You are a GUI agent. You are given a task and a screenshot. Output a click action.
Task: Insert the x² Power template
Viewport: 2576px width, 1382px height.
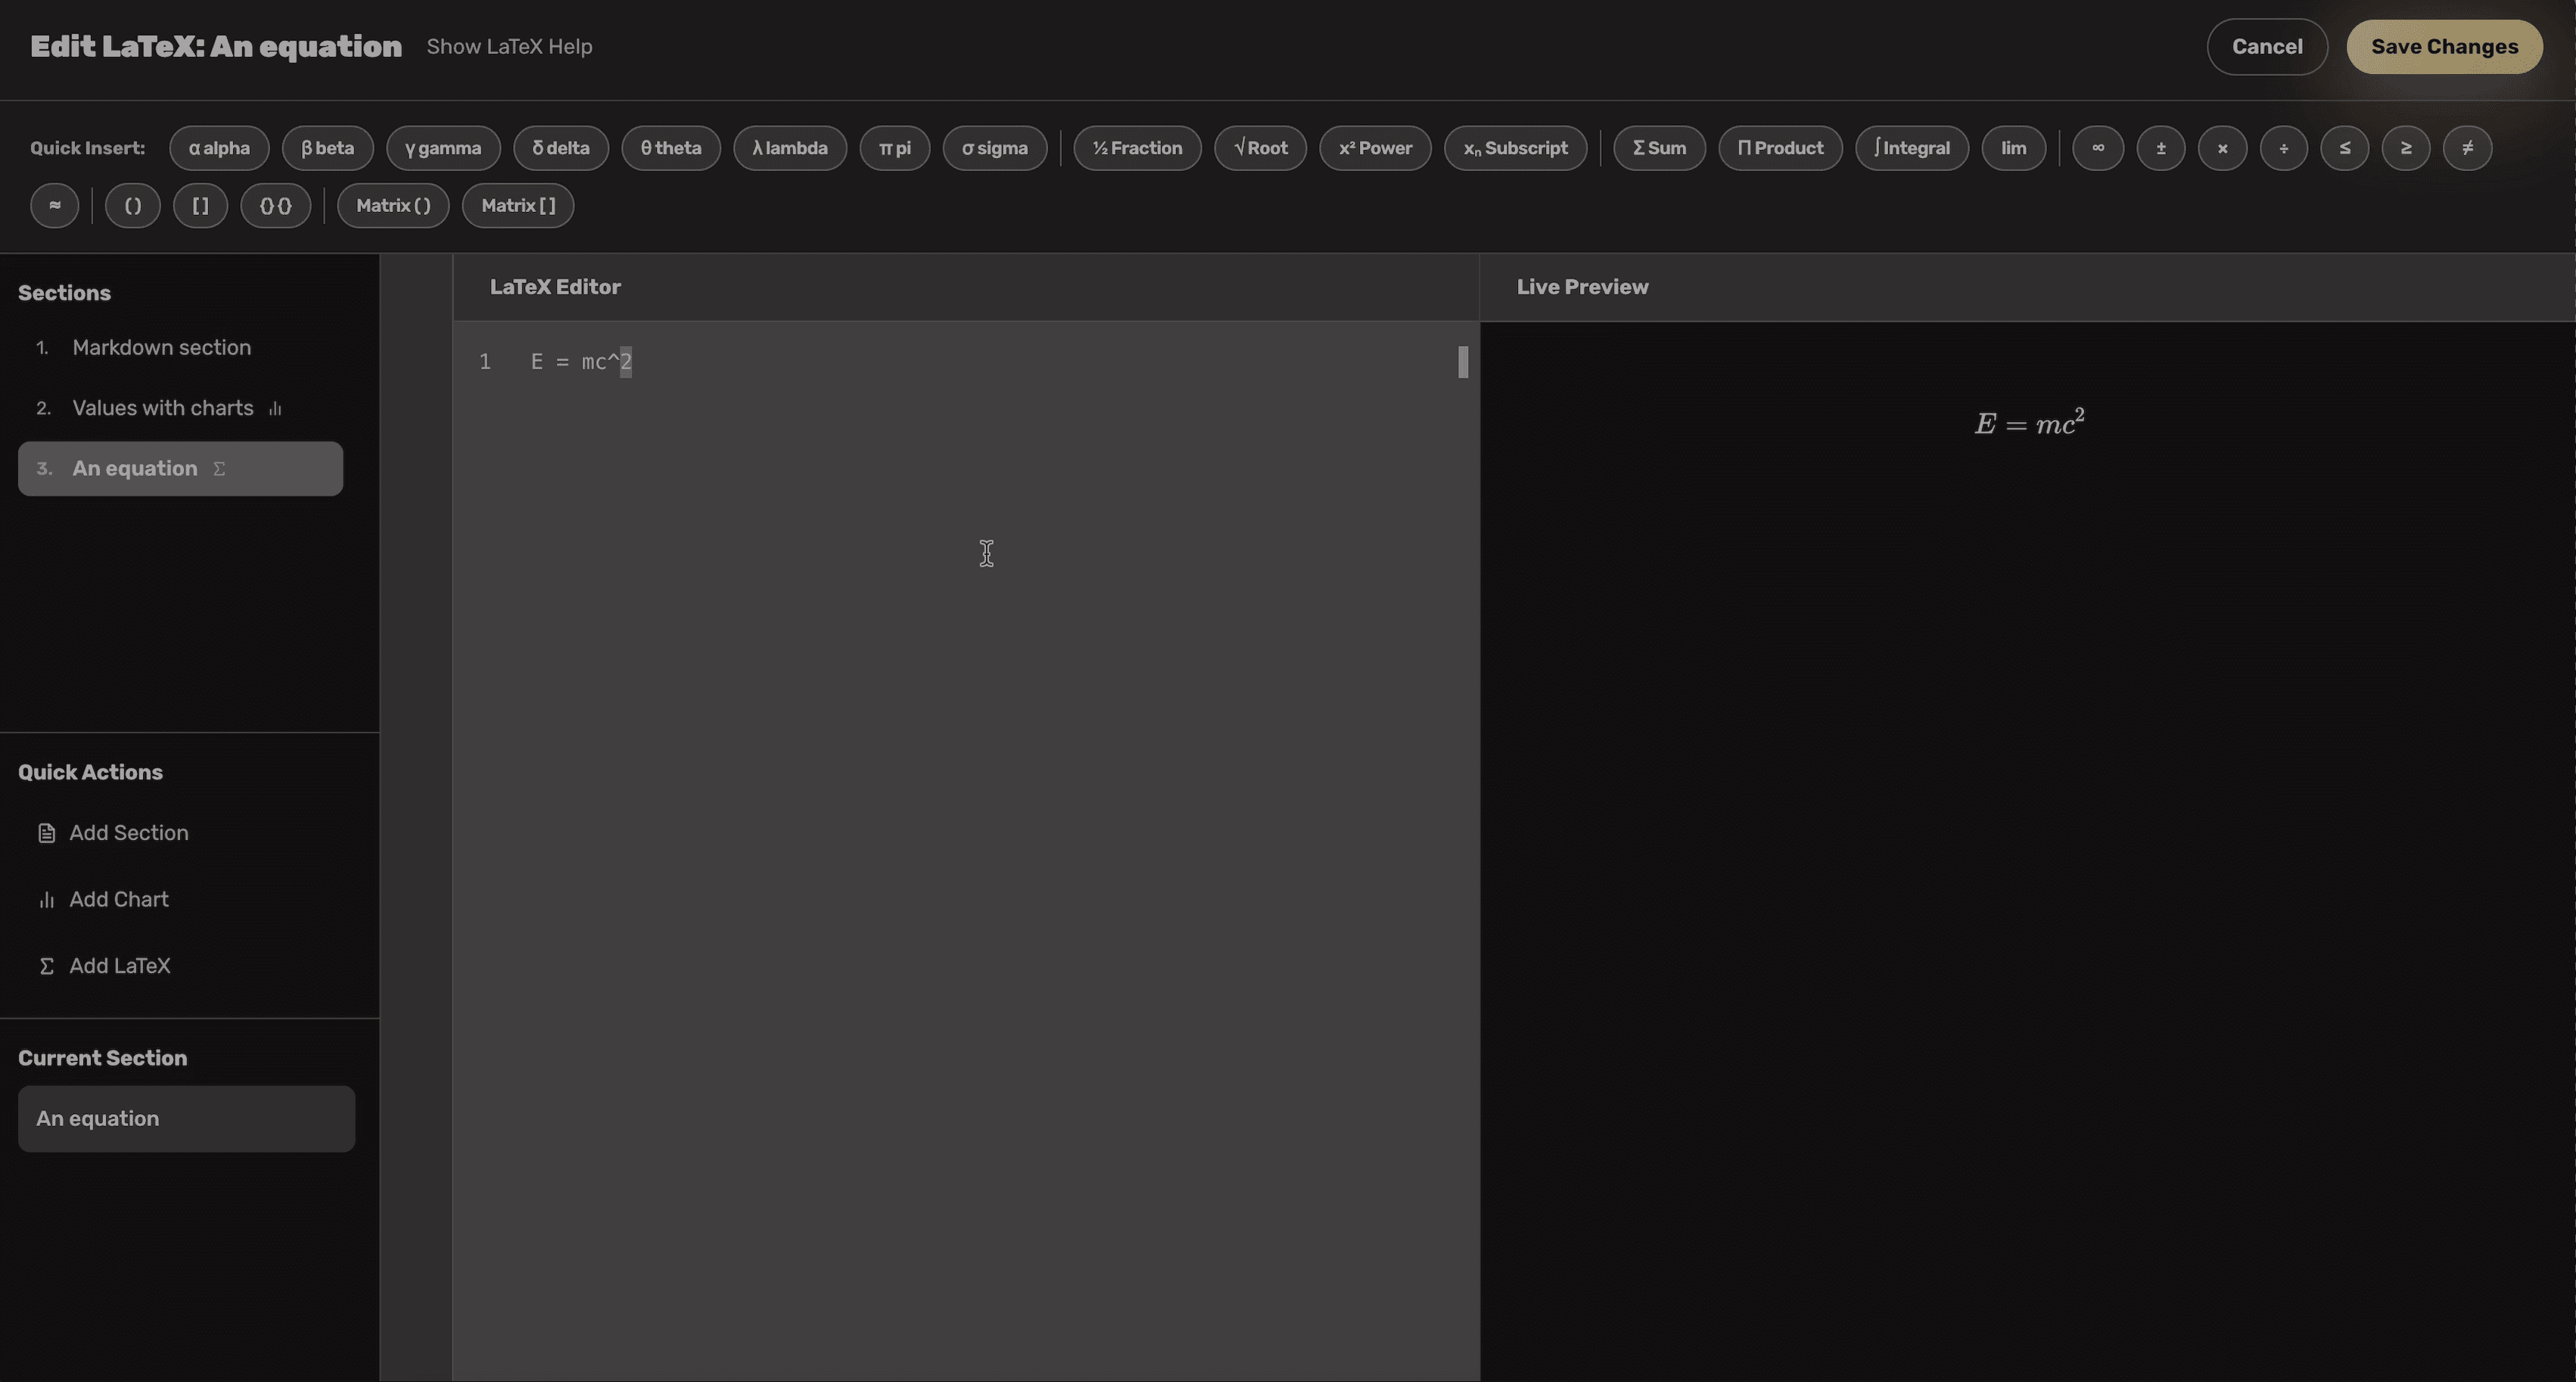pyautogui.click(x=1374, y=148)
